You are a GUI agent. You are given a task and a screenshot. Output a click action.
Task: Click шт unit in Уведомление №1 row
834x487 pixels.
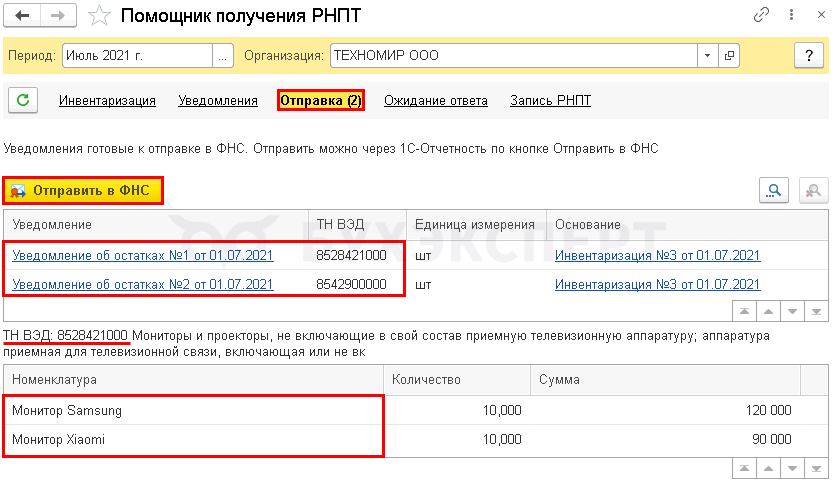pyautogui.click(x=477, y=255)
